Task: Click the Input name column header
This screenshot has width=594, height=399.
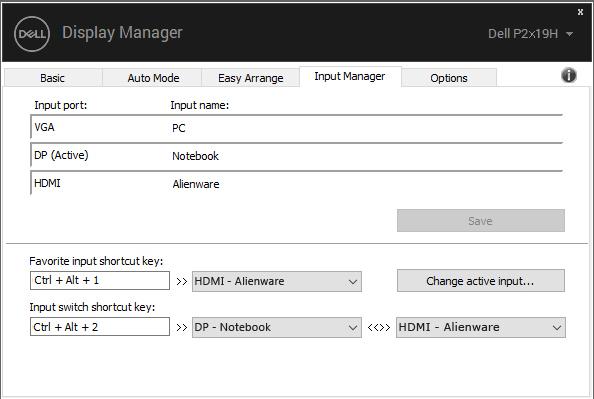Action: [200, 105]
